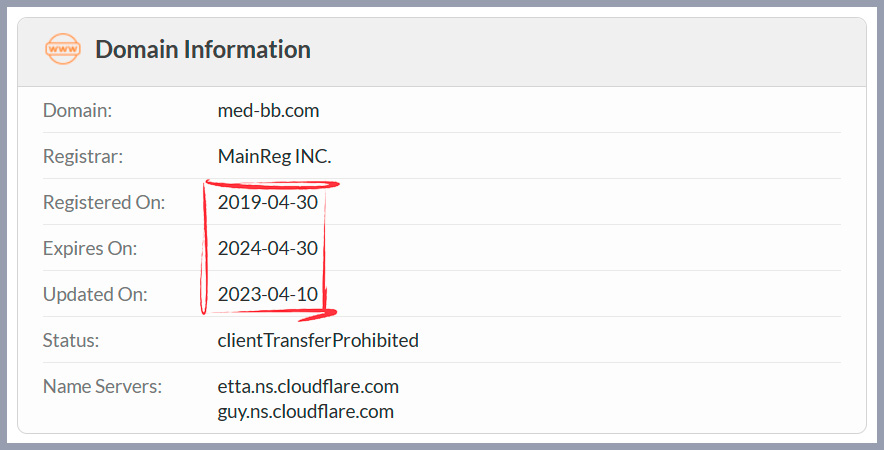The height and width of the screenshot is (450, 884).
Task: Click the red box's top edge
Action: pyautogui.click(x=272, y=184)
